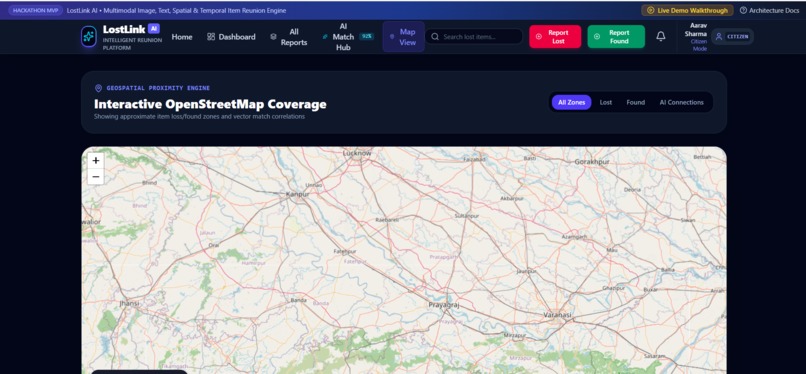Image resolution: width=806 pixels, height=374 pixels.
Task: Click the Geospatial Proximity Engine pin icon
Action: tap(98, 88)
